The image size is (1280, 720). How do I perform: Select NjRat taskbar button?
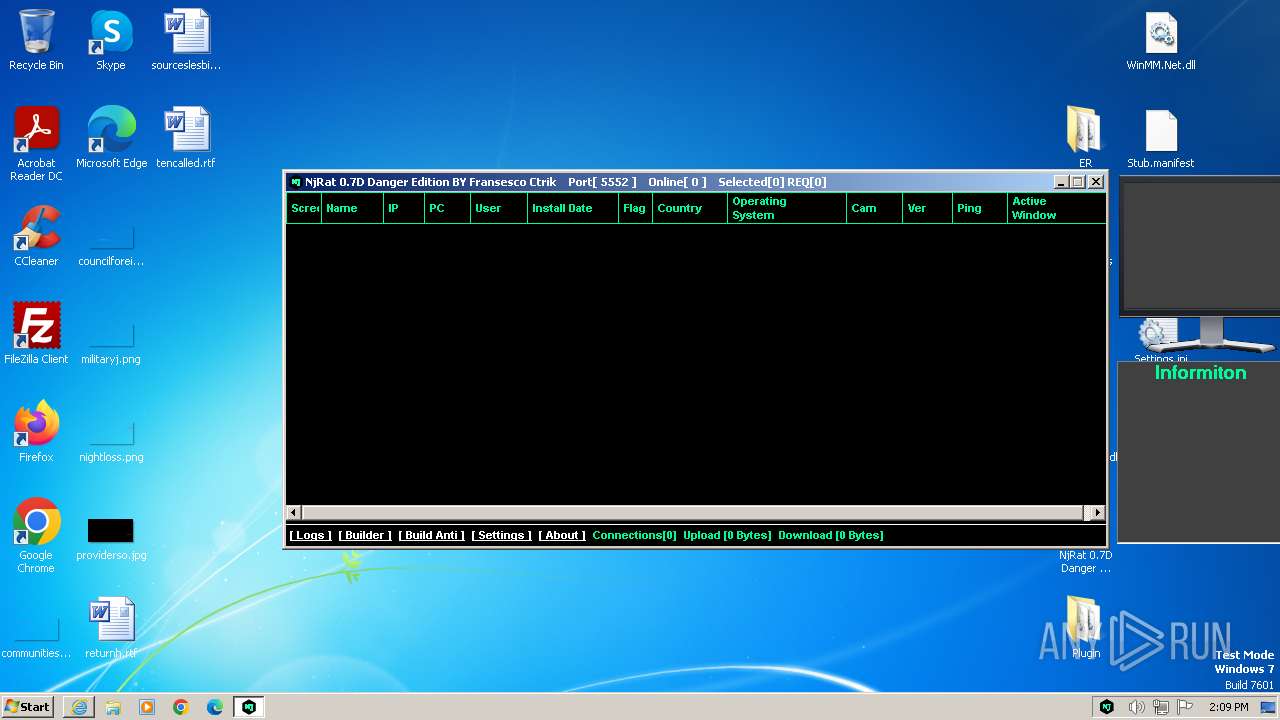(x=249, y=707)
